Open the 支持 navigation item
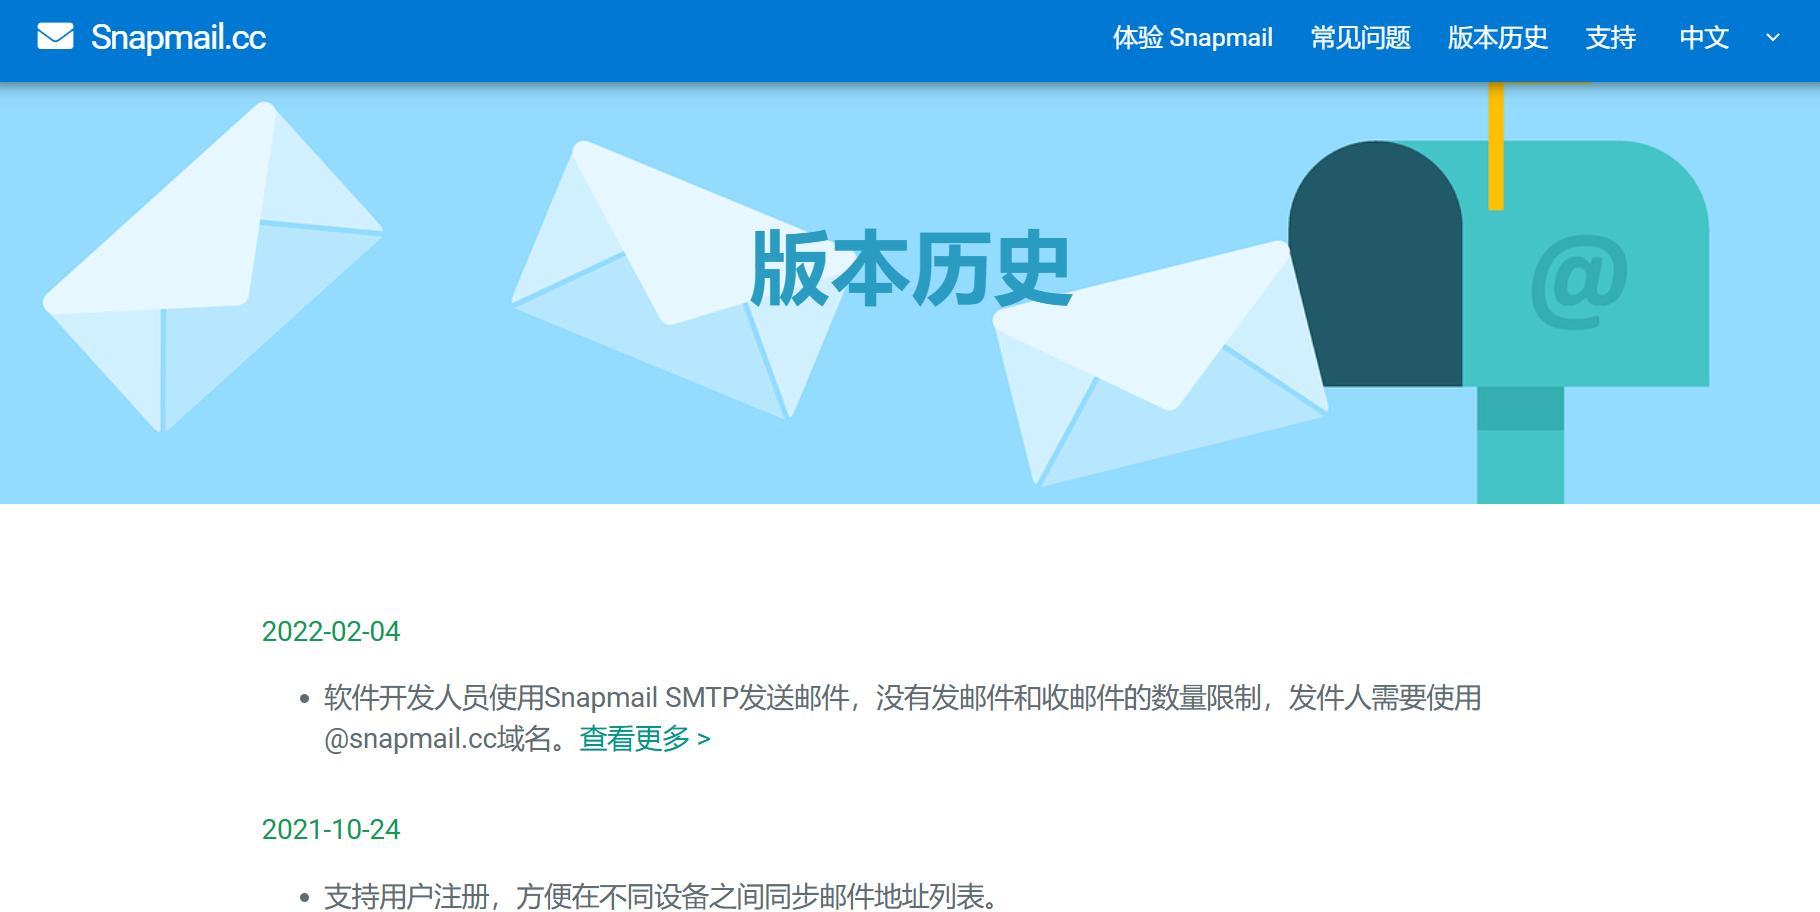 (x=1610, y=38)
